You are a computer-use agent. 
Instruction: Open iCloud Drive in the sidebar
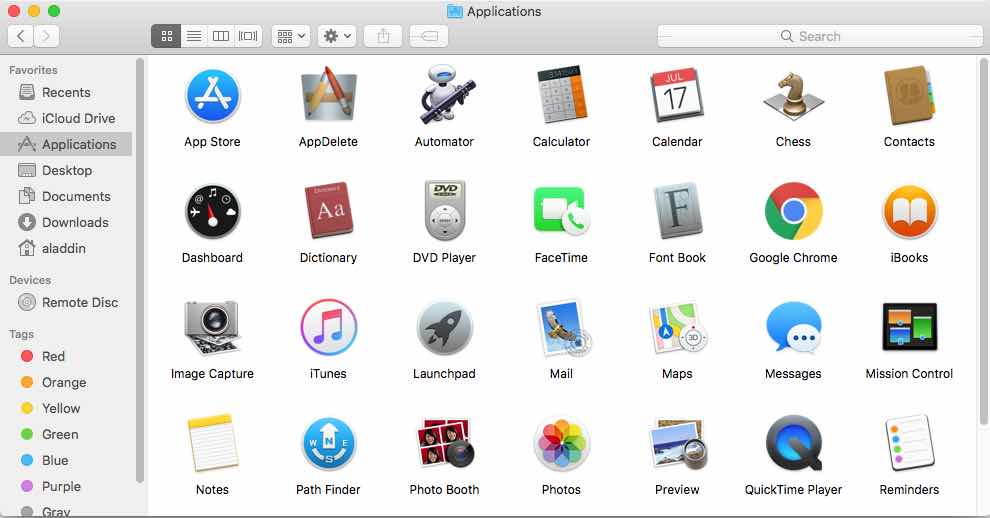click(66, 118)
